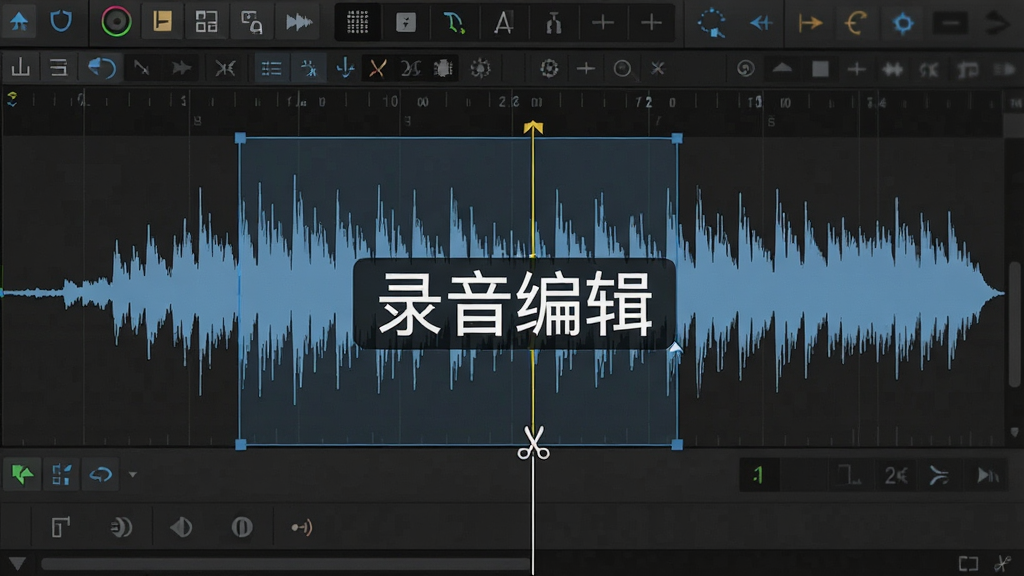The image size is (1024, 576).
Task: Select the green-blue curve pen tool
Action: [x=454, y=23]
